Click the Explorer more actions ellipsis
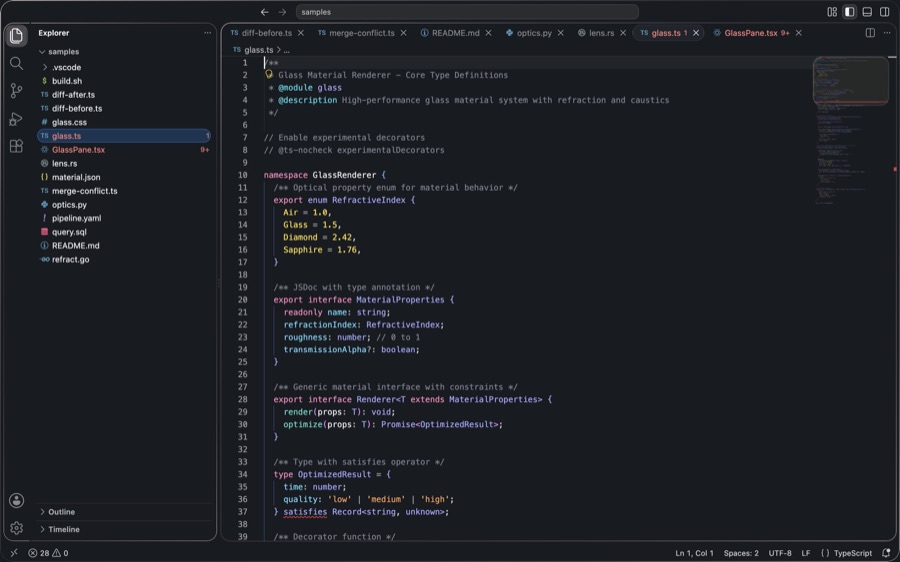Image resolution: width=900 pixels, height=562 pixels. (x=207, y=33)
